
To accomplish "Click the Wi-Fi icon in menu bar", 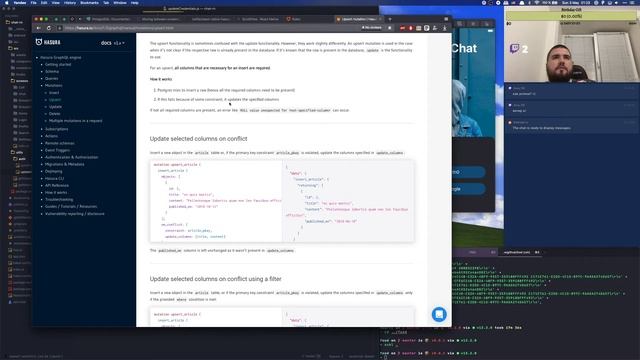I will pyautogui.click(x=537, y=2).
